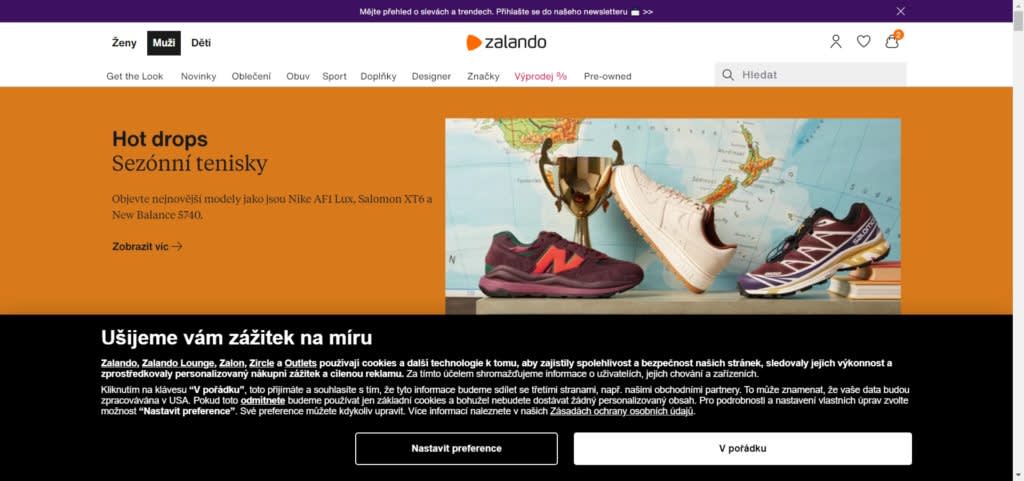
Task: Open the user account icon
Action: click(835, 42)
